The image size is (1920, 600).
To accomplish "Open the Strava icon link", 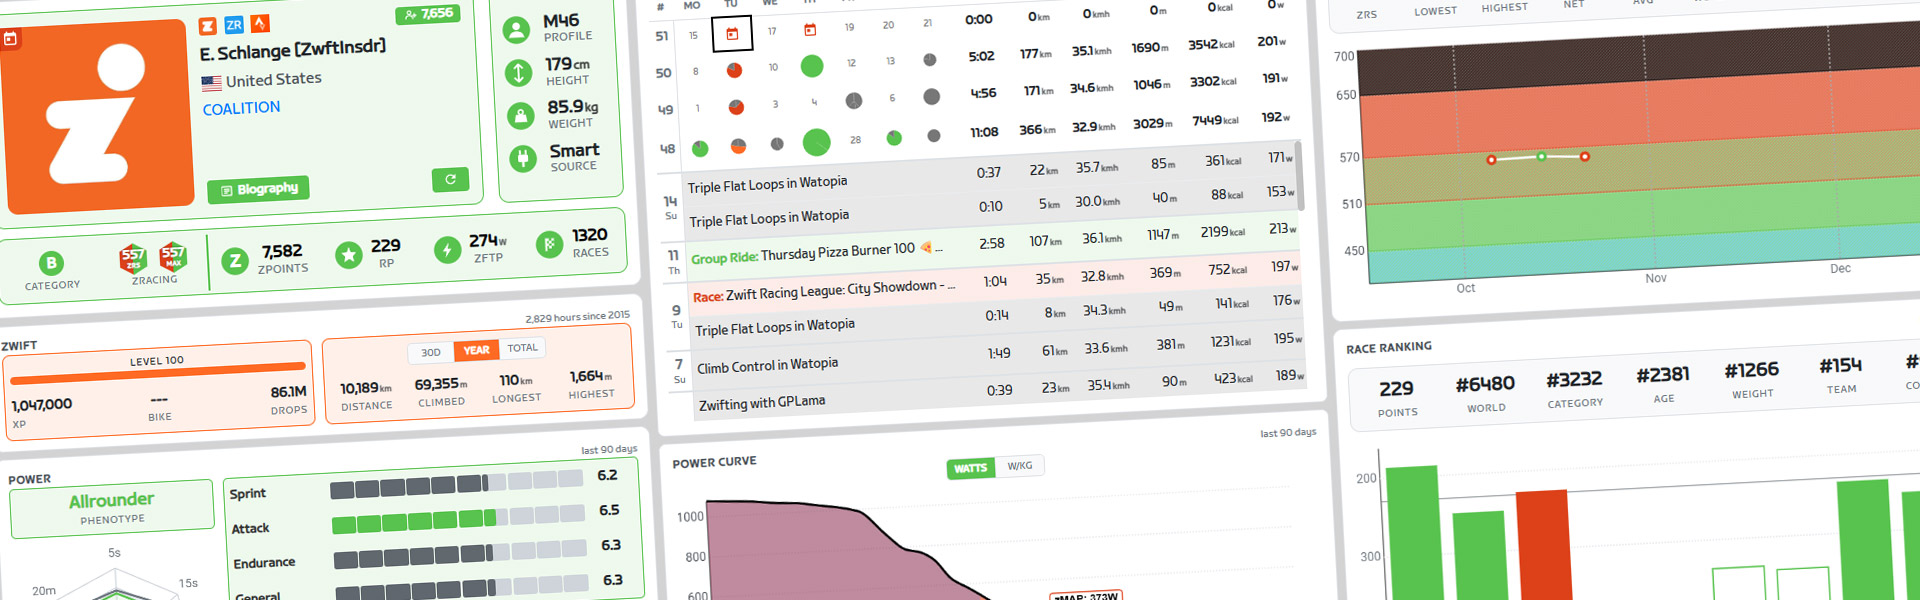I will [260, 23].
